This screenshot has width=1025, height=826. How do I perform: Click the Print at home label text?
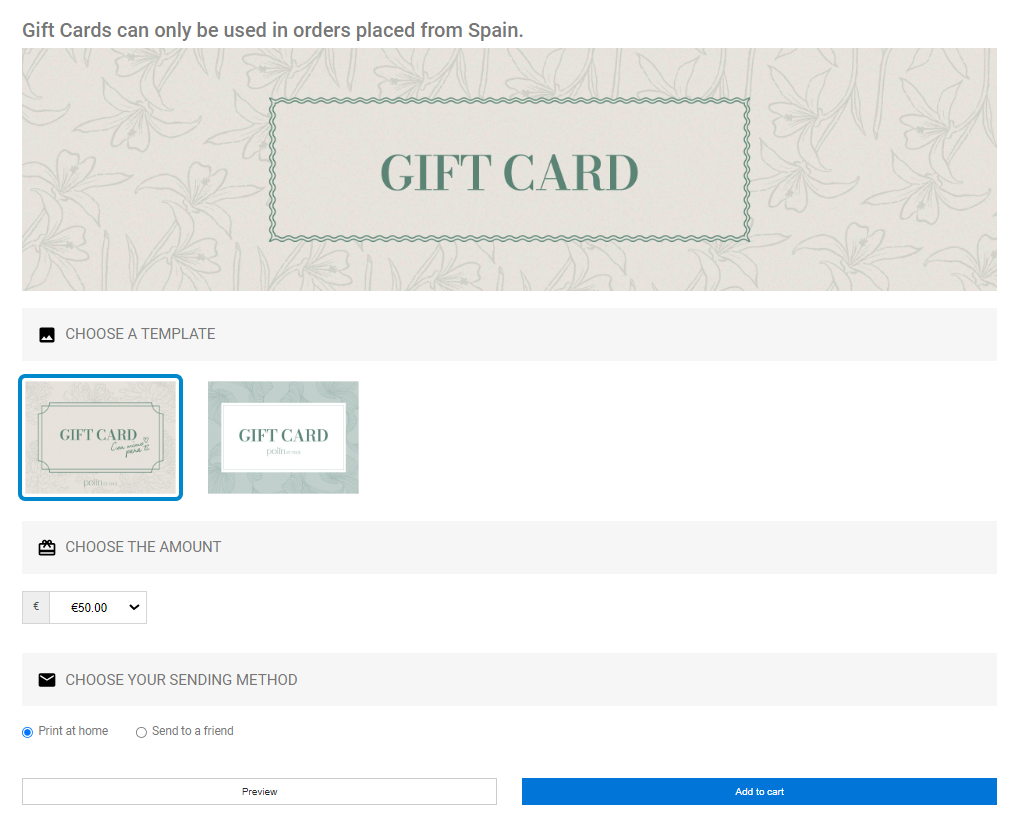[x=73, y=731]
